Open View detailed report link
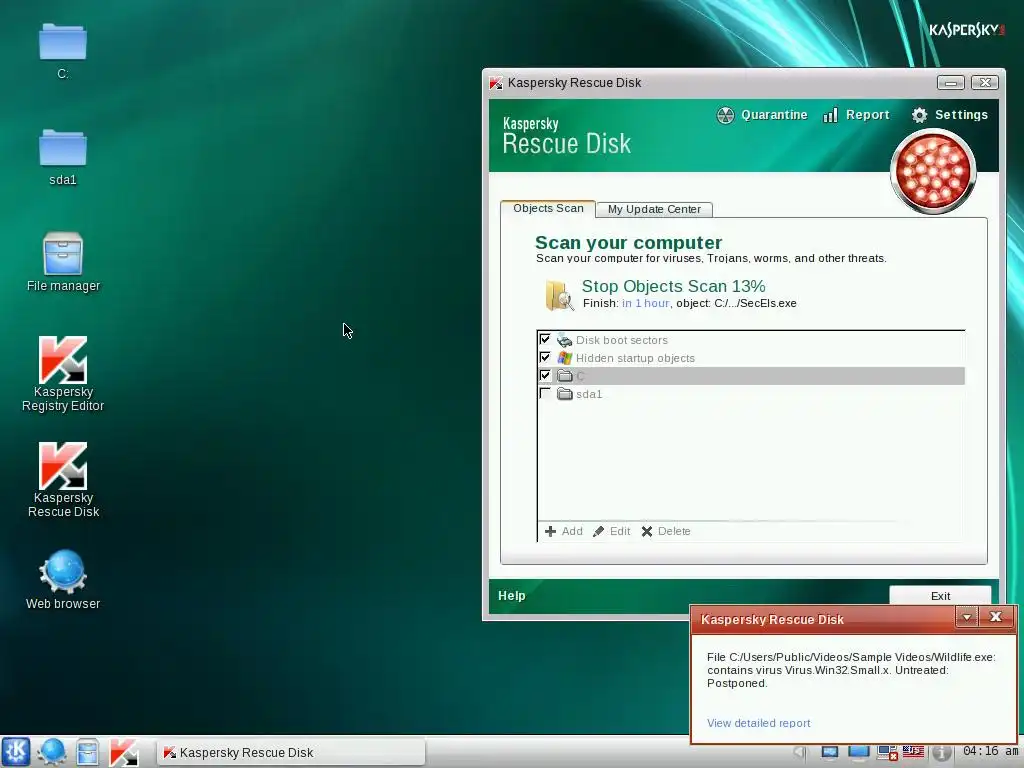1024x768 pixels. coord(758,723)
